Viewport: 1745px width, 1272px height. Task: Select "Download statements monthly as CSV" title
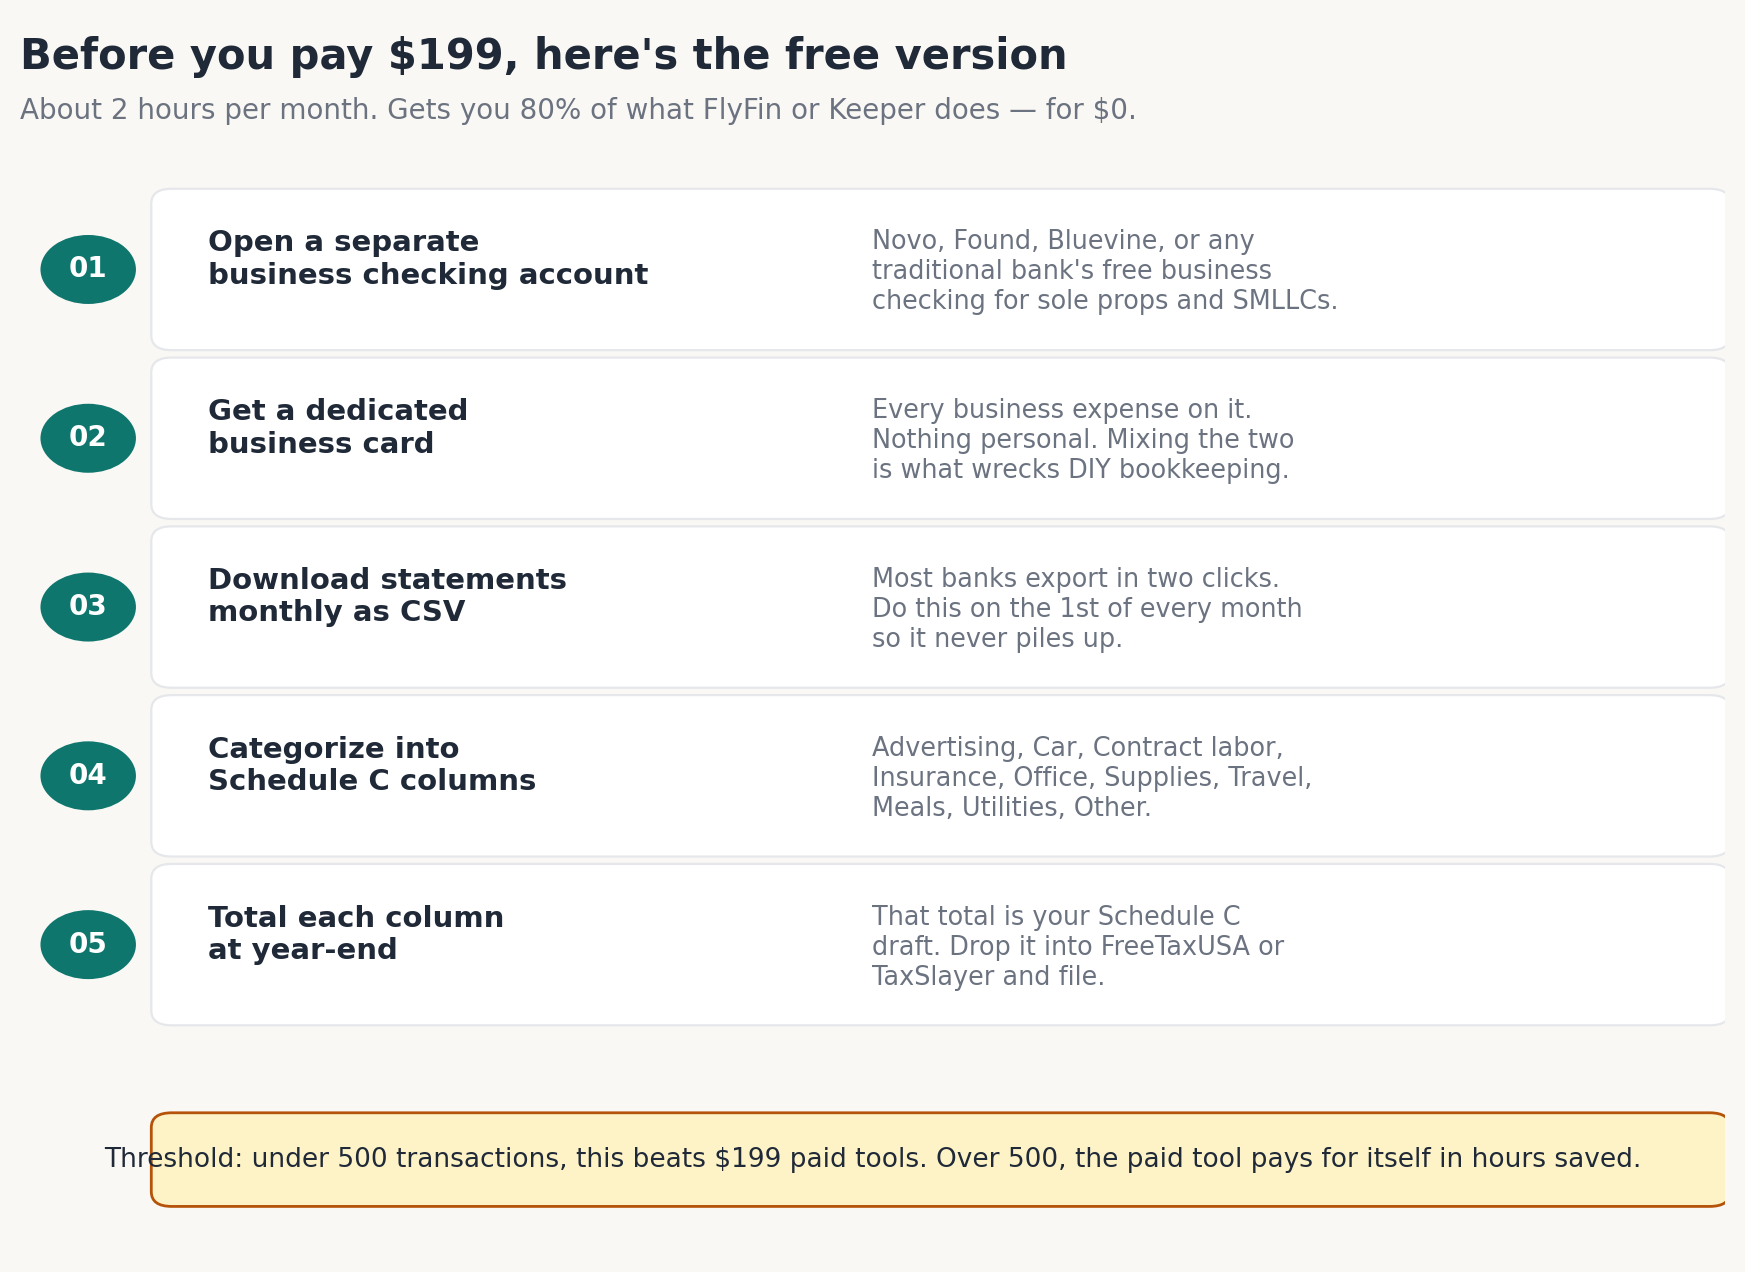[x=387, y=596]
